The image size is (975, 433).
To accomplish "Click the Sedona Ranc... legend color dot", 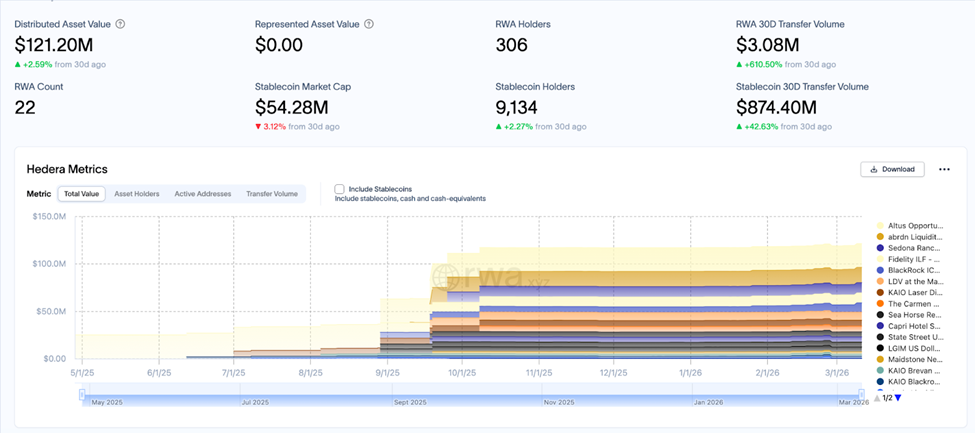I will point(879,248).
